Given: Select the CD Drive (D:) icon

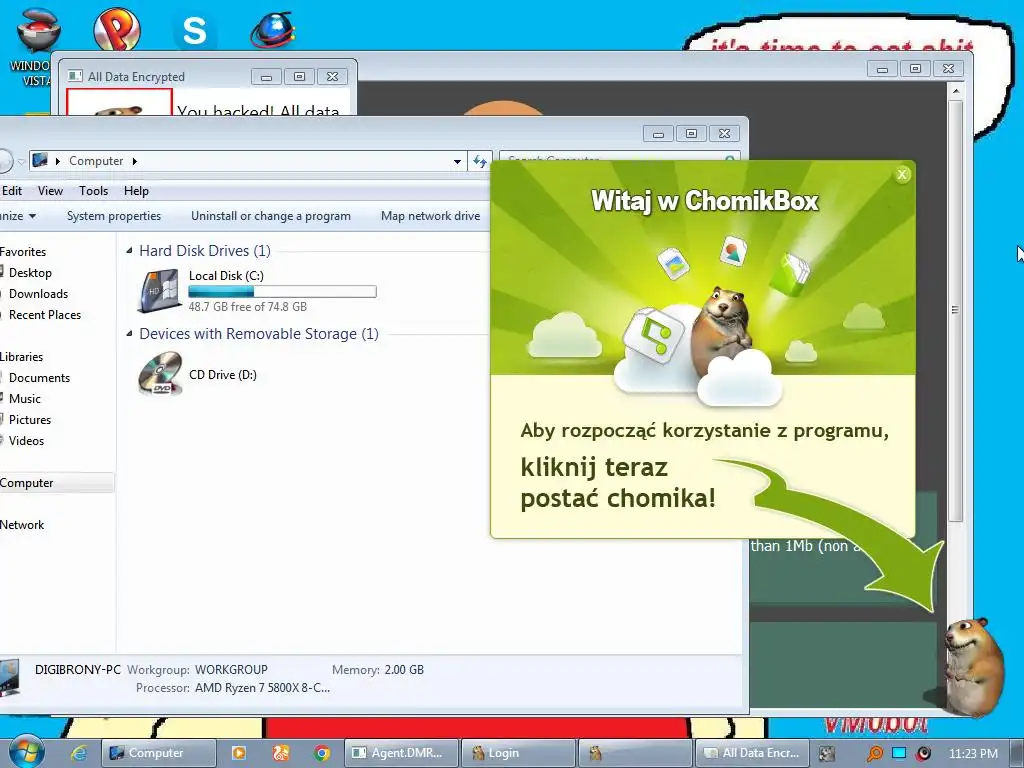Looking at the screenshot, I should tap(161, 374).
